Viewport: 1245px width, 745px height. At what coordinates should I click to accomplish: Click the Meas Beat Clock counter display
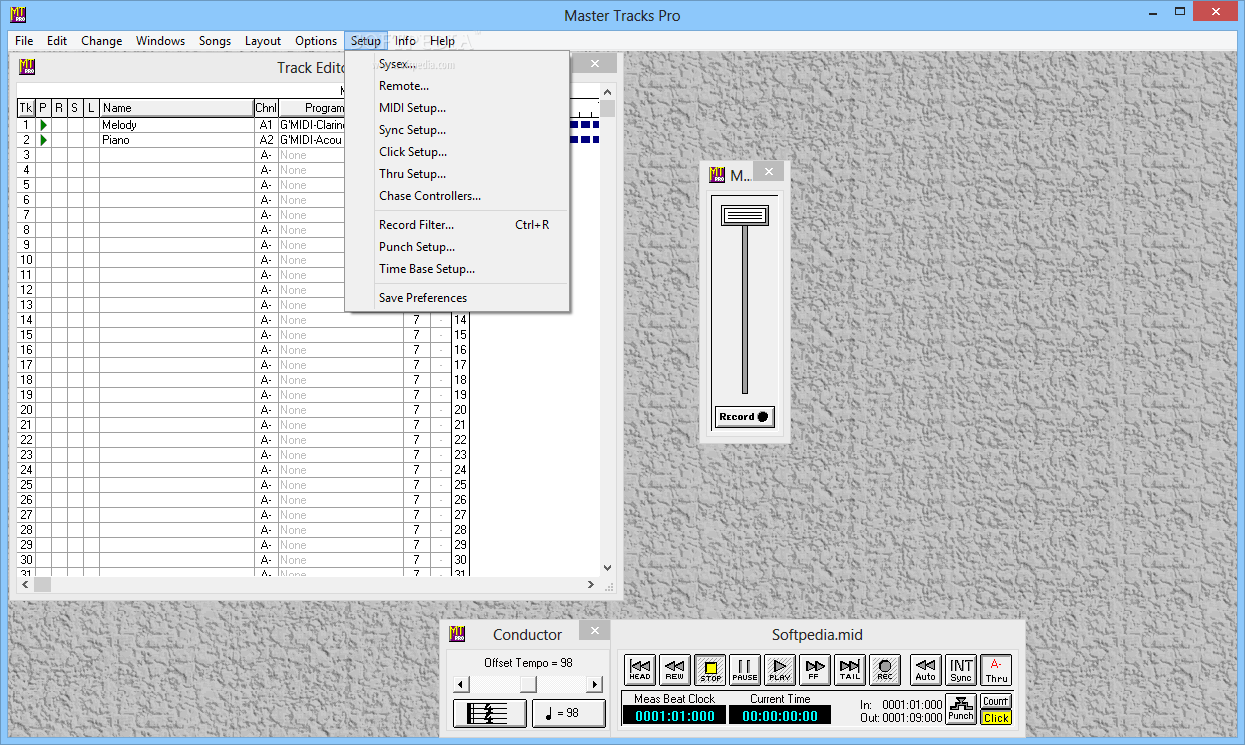click(x=674, y=715)
